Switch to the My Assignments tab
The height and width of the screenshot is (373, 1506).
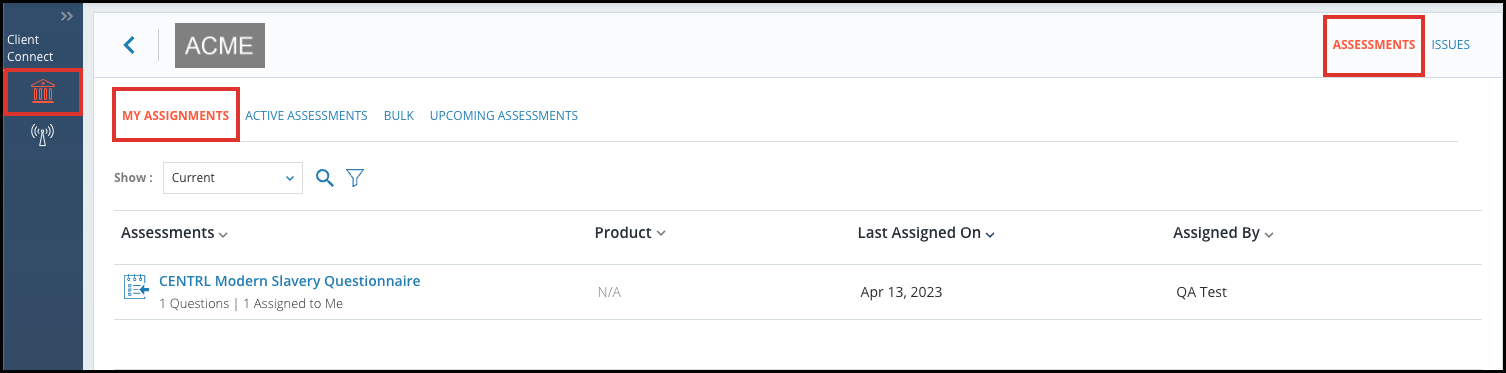tap(176, 115)
